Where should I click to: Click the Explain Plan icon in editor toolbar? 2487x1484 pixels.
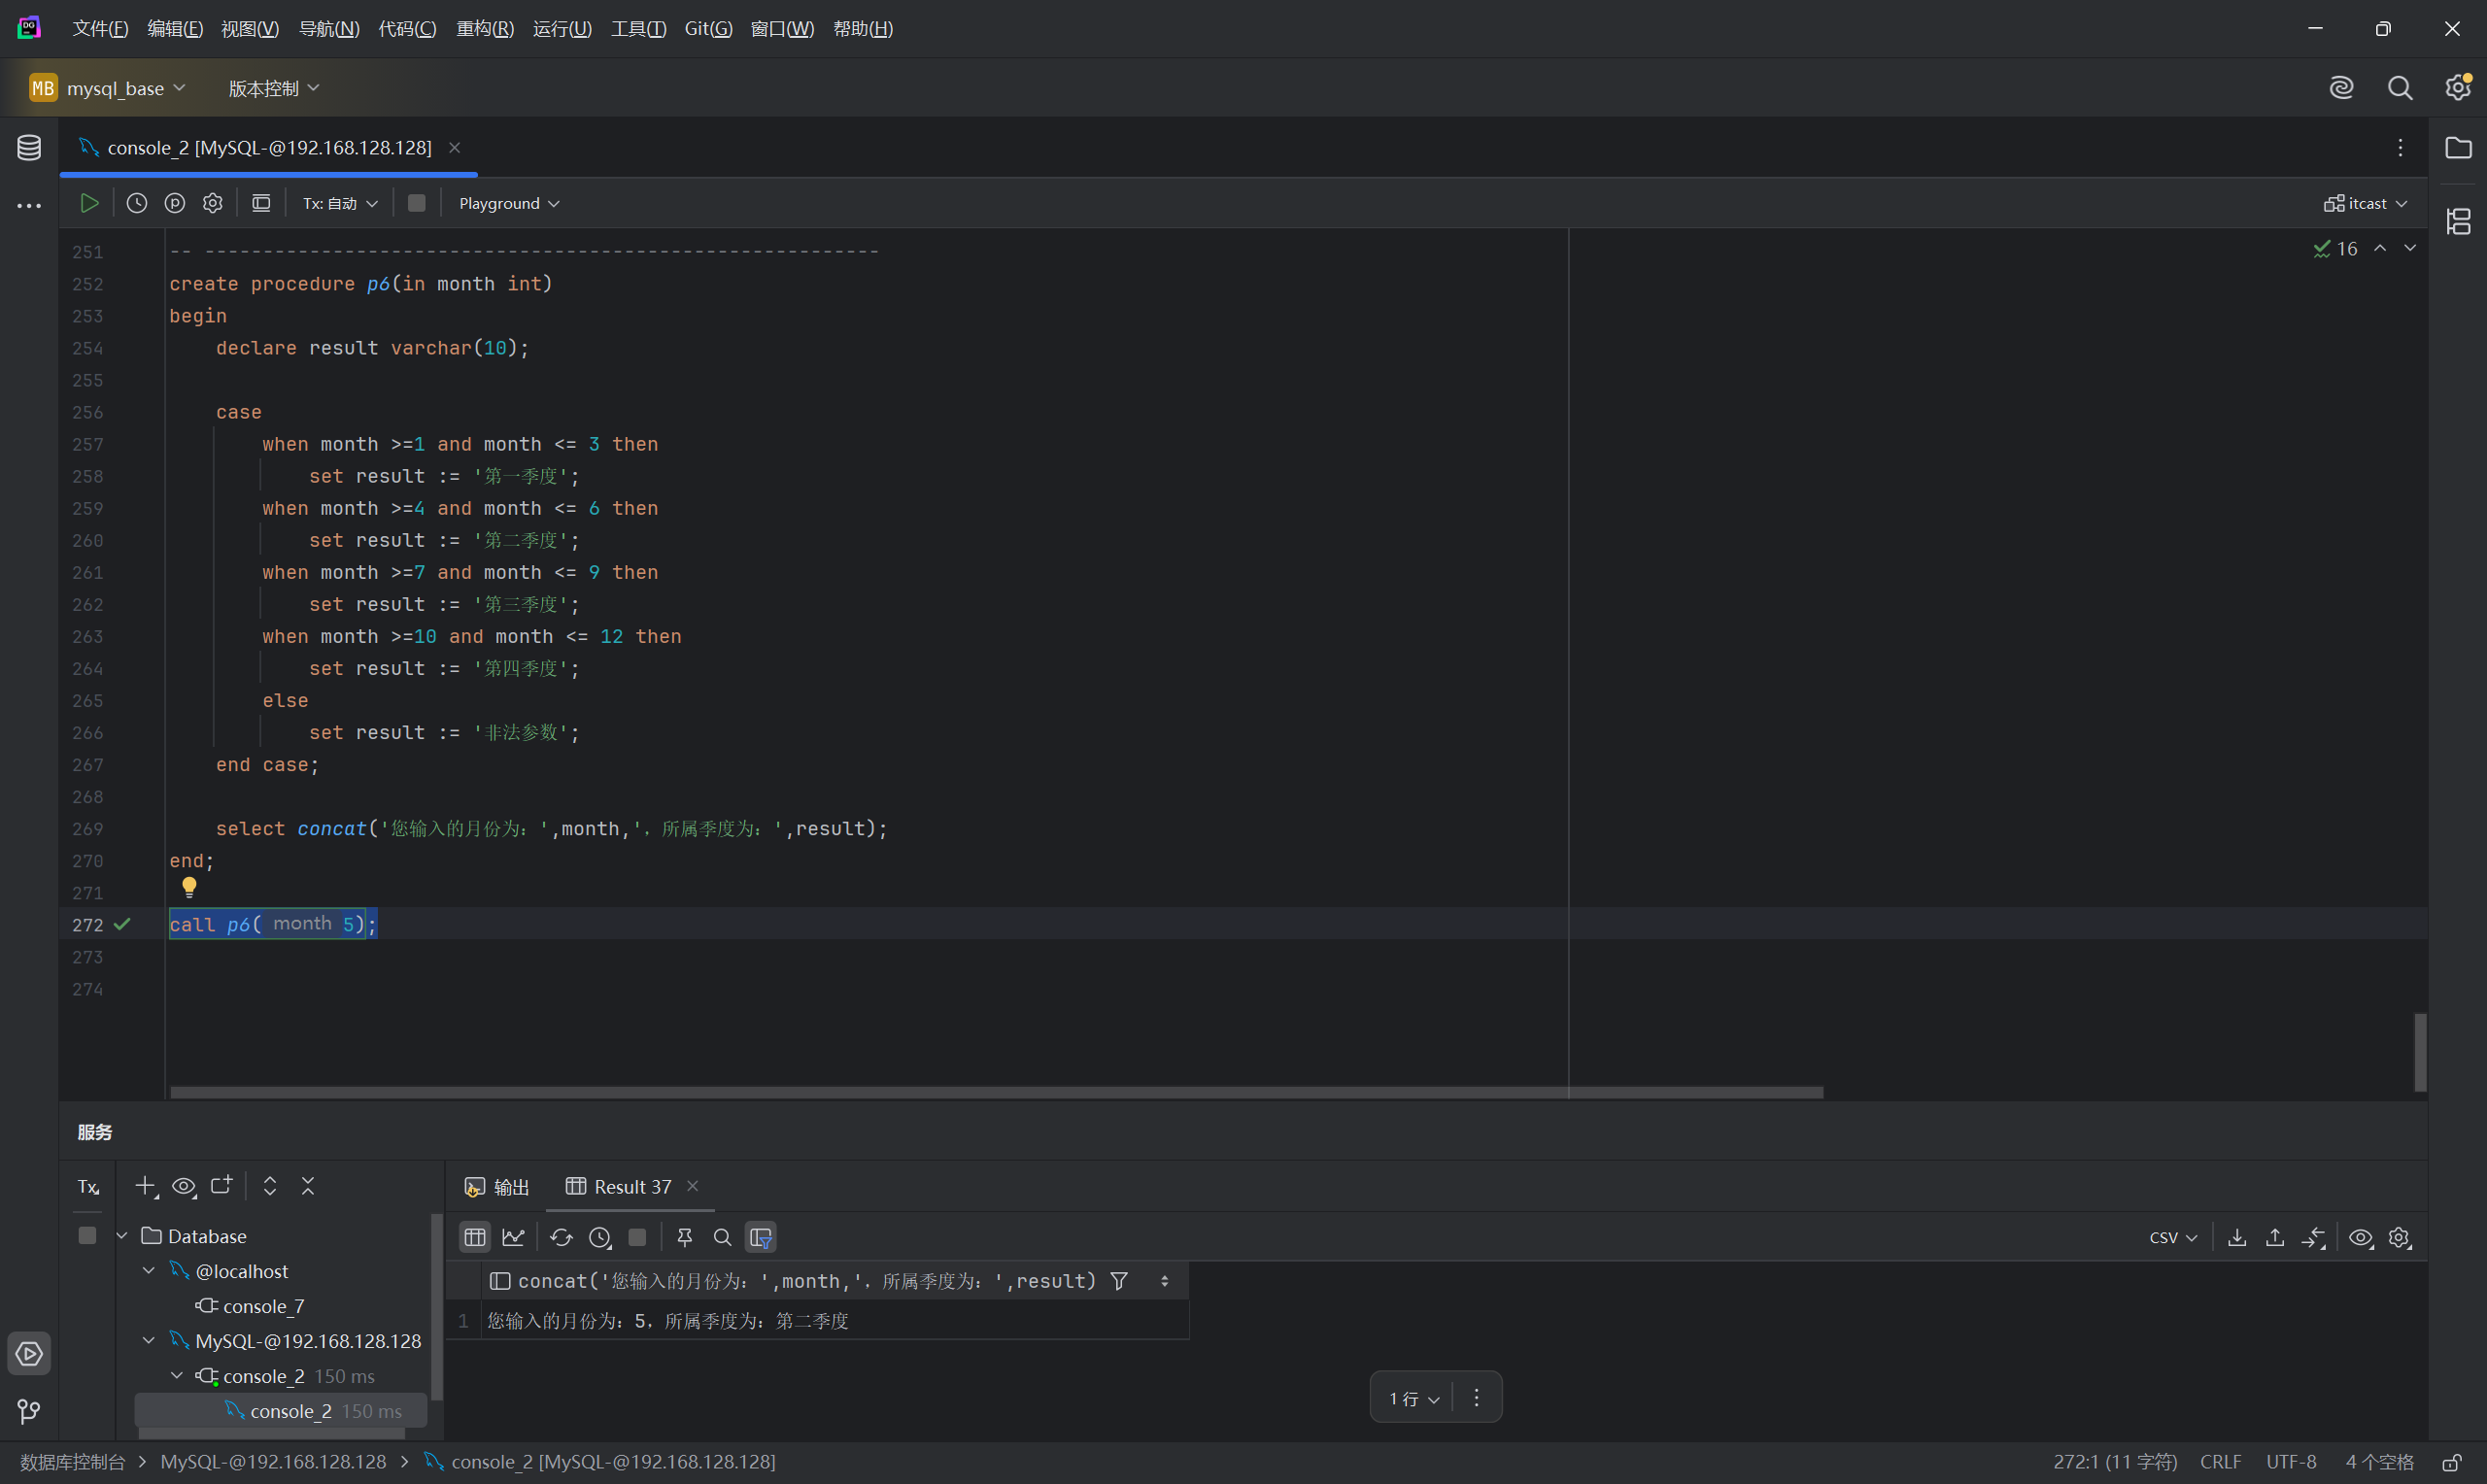point(175,203)
